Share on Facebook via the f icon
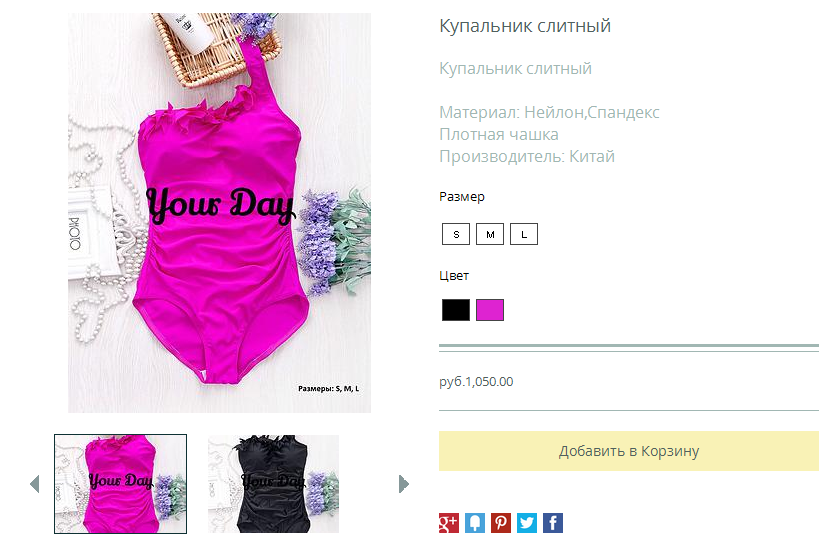The height and width of the screenshot is (552, 835). click(553, 523)
